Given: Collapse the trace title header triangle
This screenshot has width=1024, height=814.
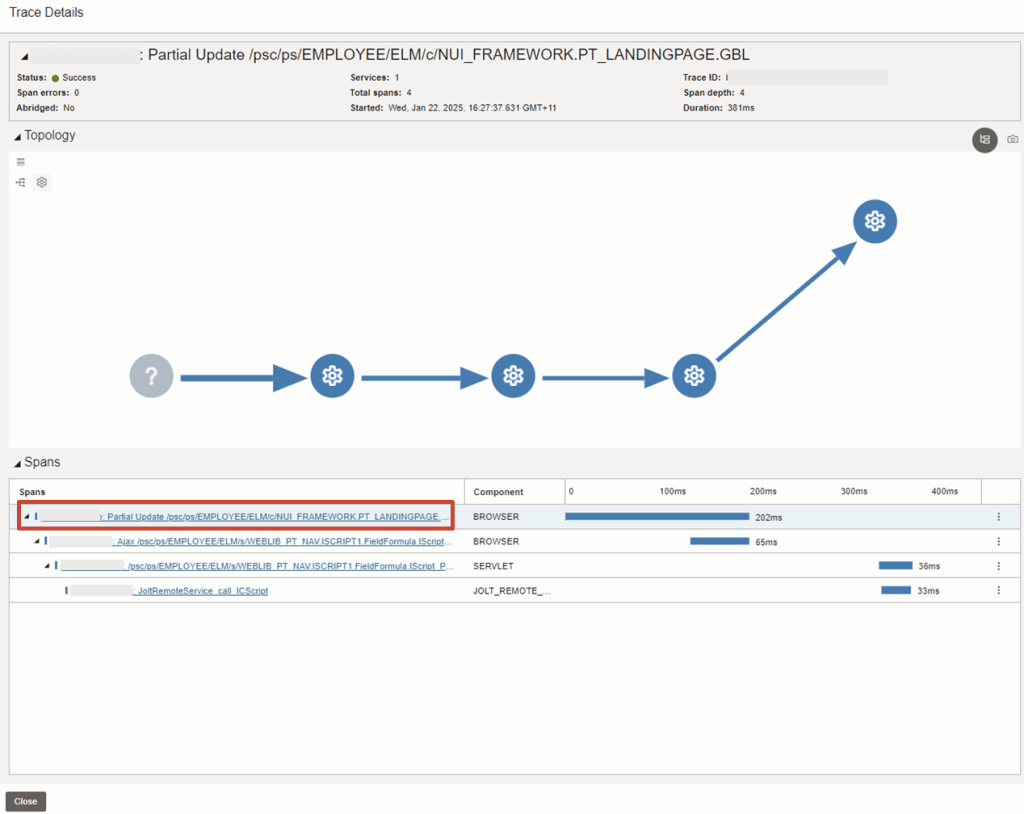Looking at the screenshot, I should pos(25,57).
